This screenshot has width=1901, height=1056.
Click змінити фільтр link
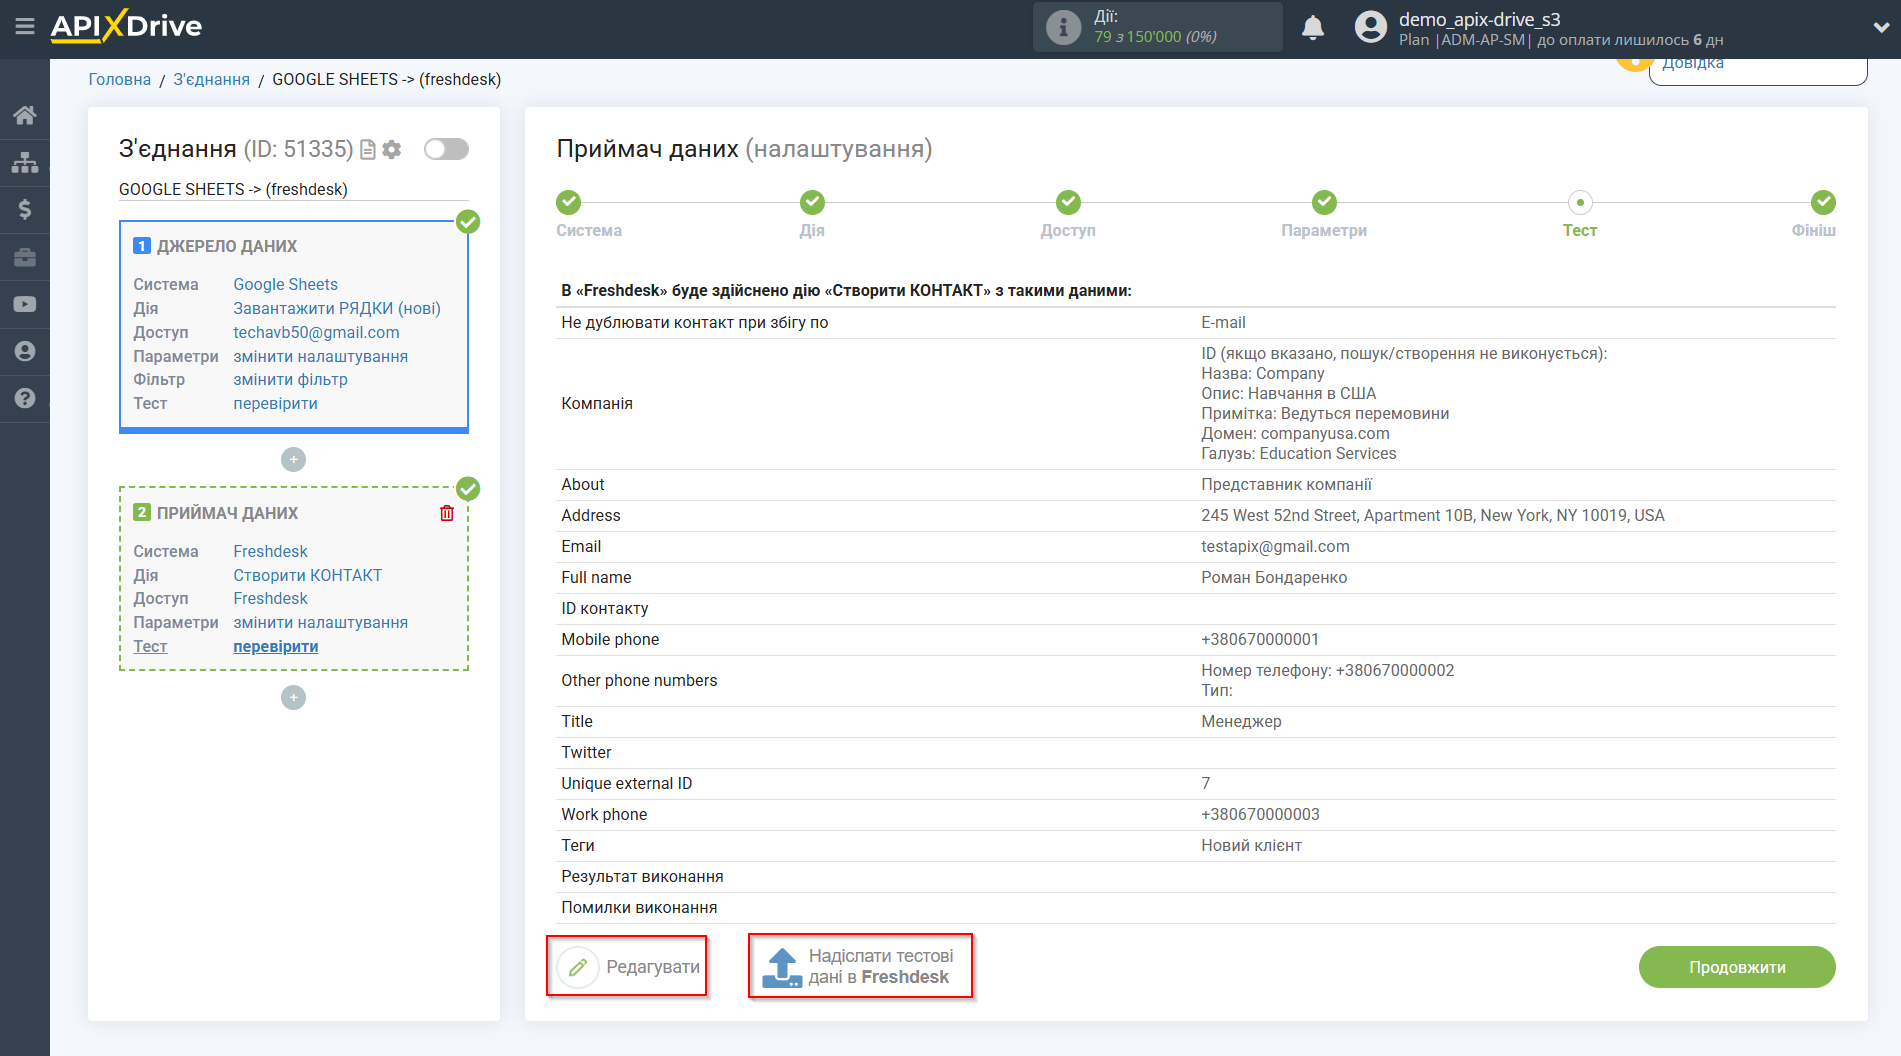coord(291,379)
